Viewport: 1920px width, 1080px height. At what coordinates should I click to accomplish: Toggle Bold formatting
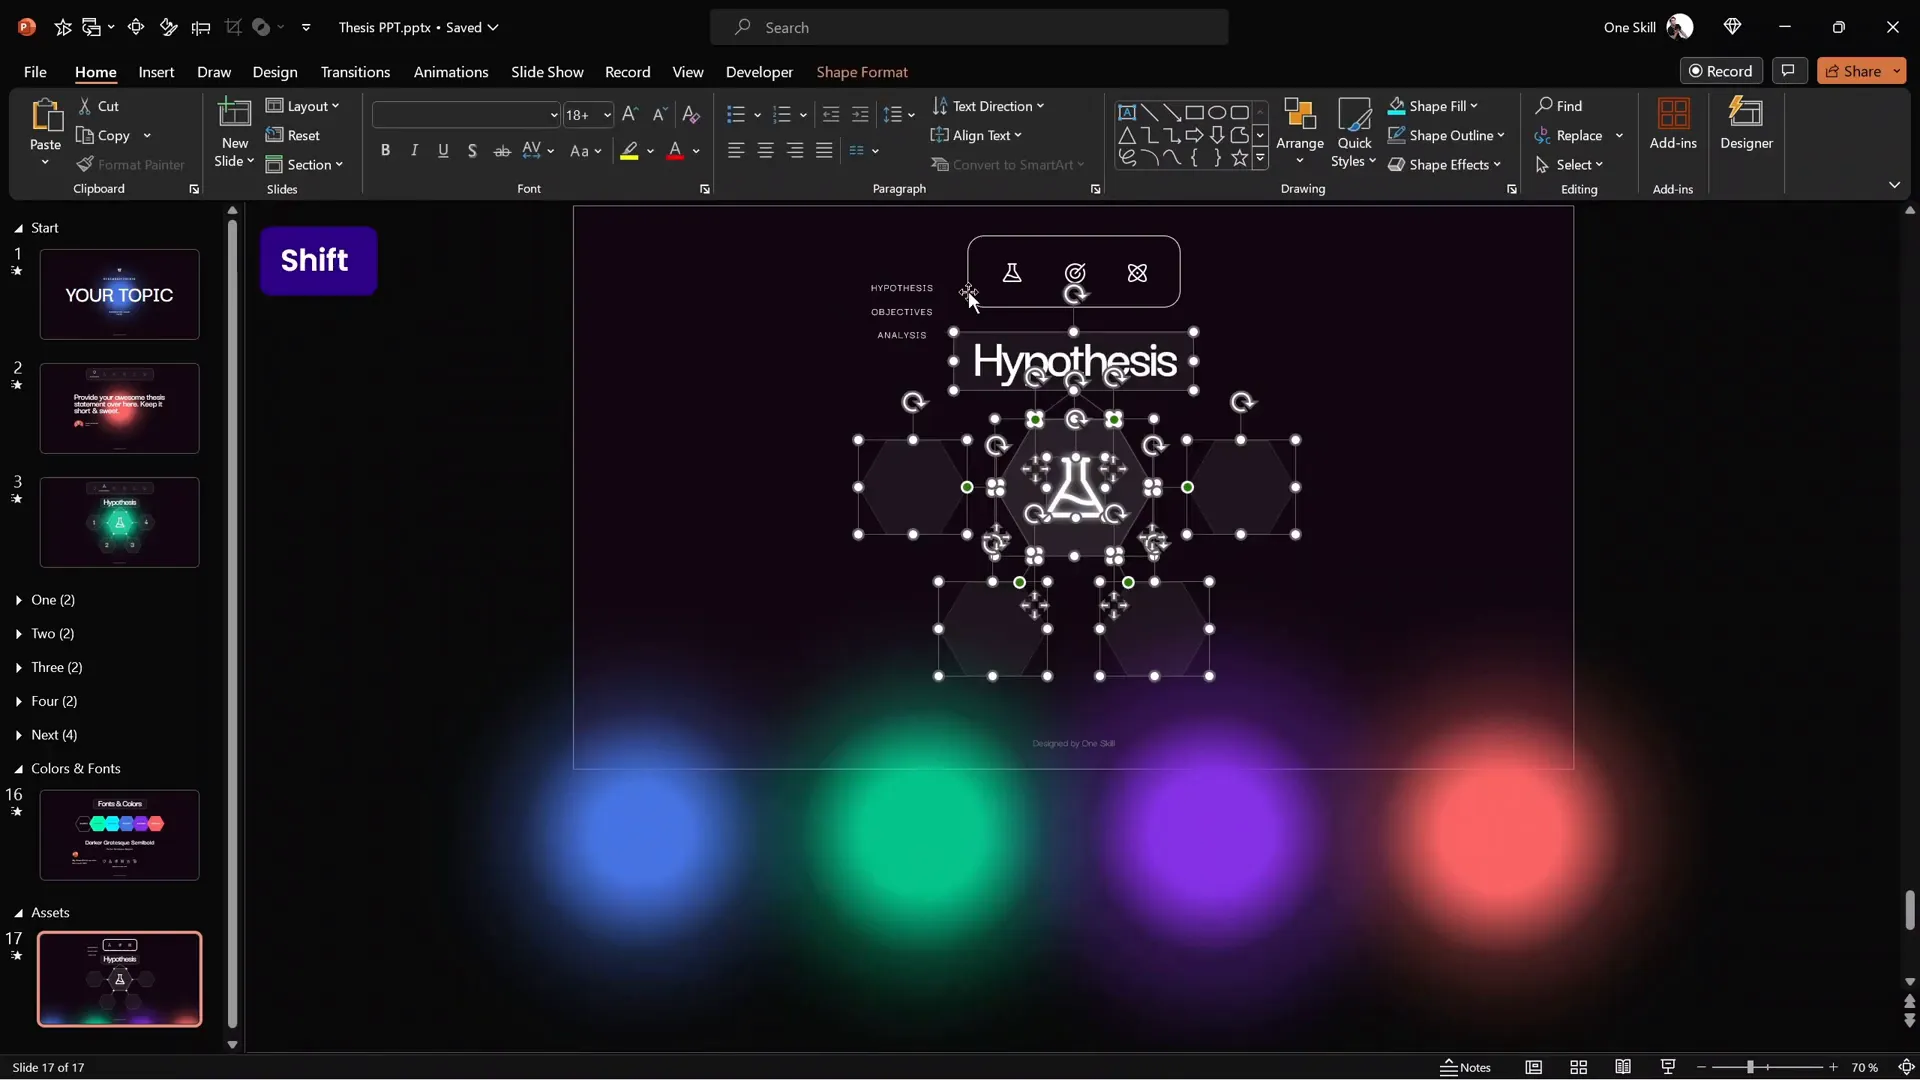(x=385, y=151)
